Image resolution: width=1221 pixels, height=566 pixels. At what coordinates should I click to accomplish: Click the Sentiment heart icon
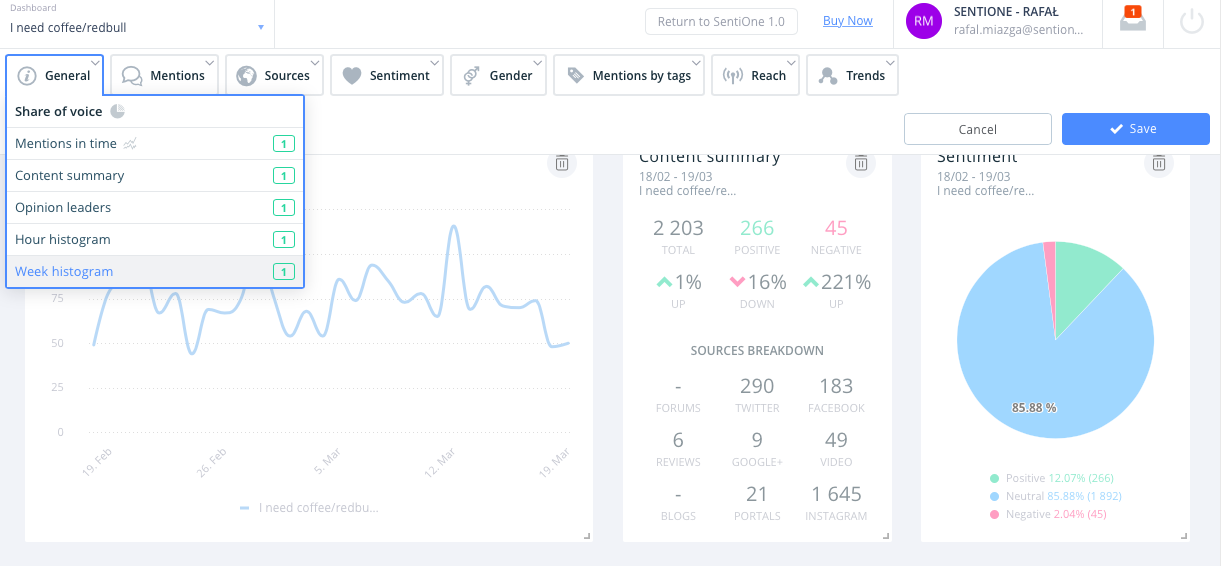pyautogui.click(x=351, y=76)
